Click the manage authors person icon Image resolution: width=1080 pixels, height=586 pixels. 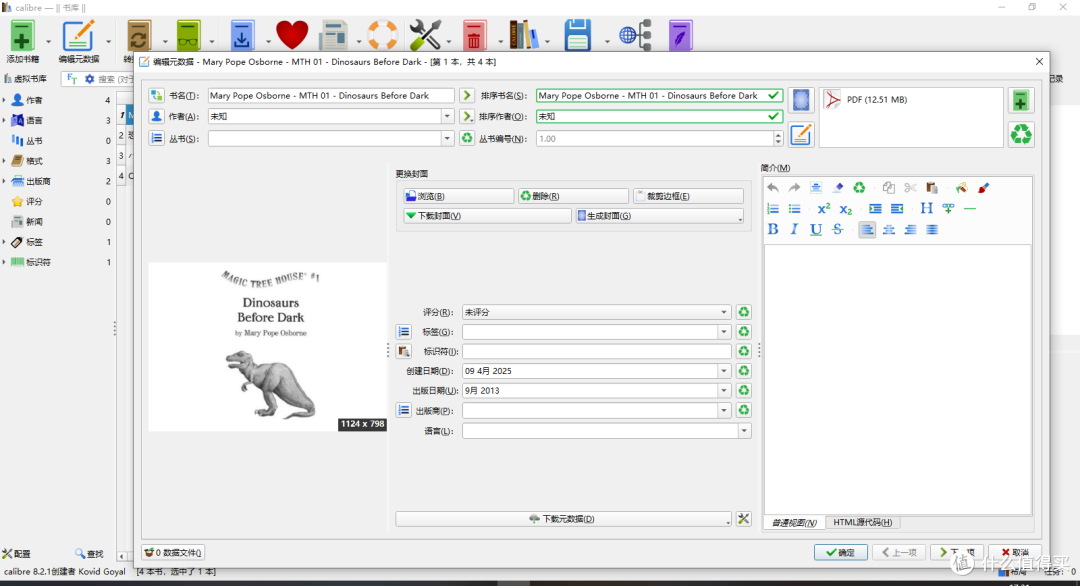[157, 116]
